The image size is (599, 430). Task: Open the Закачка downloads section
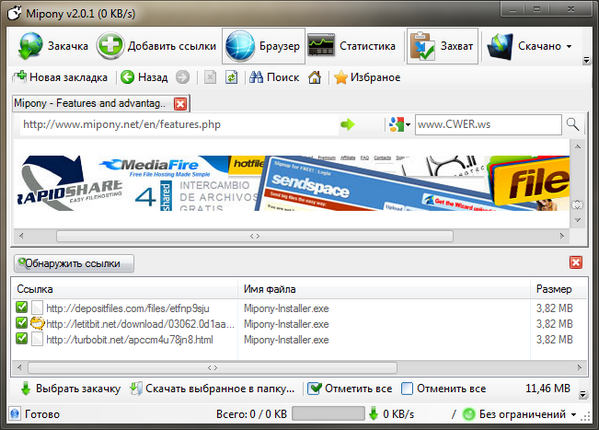[x=53, y=46]
